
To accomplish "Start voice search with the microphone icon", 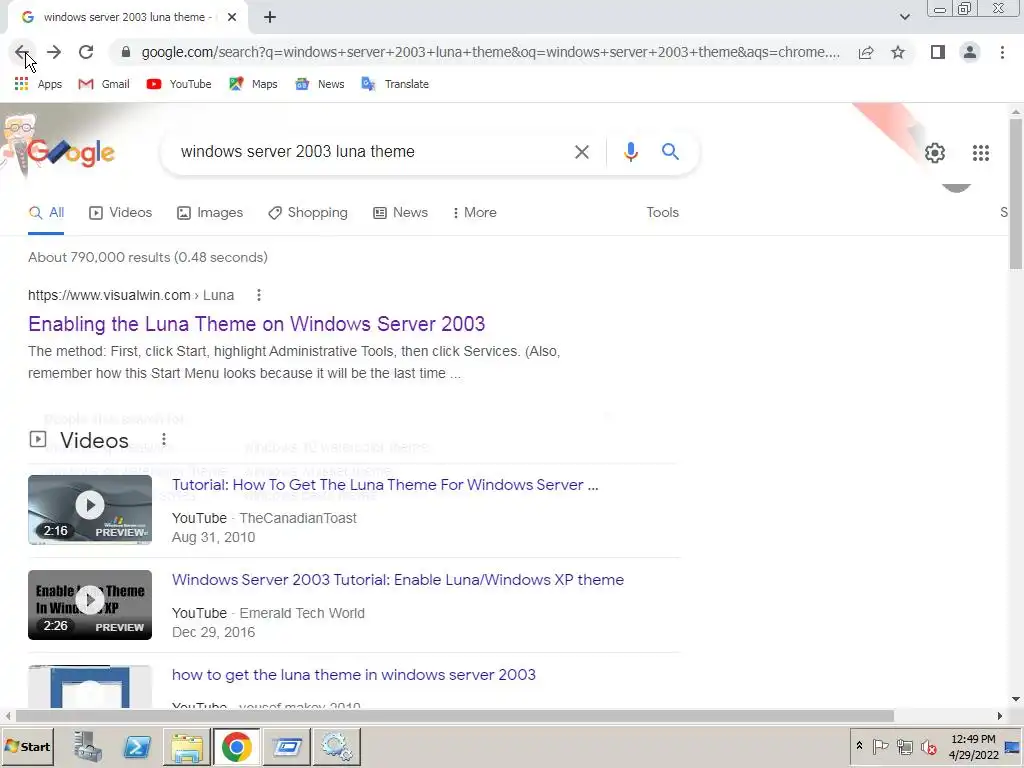I will [x=630, y=152].
